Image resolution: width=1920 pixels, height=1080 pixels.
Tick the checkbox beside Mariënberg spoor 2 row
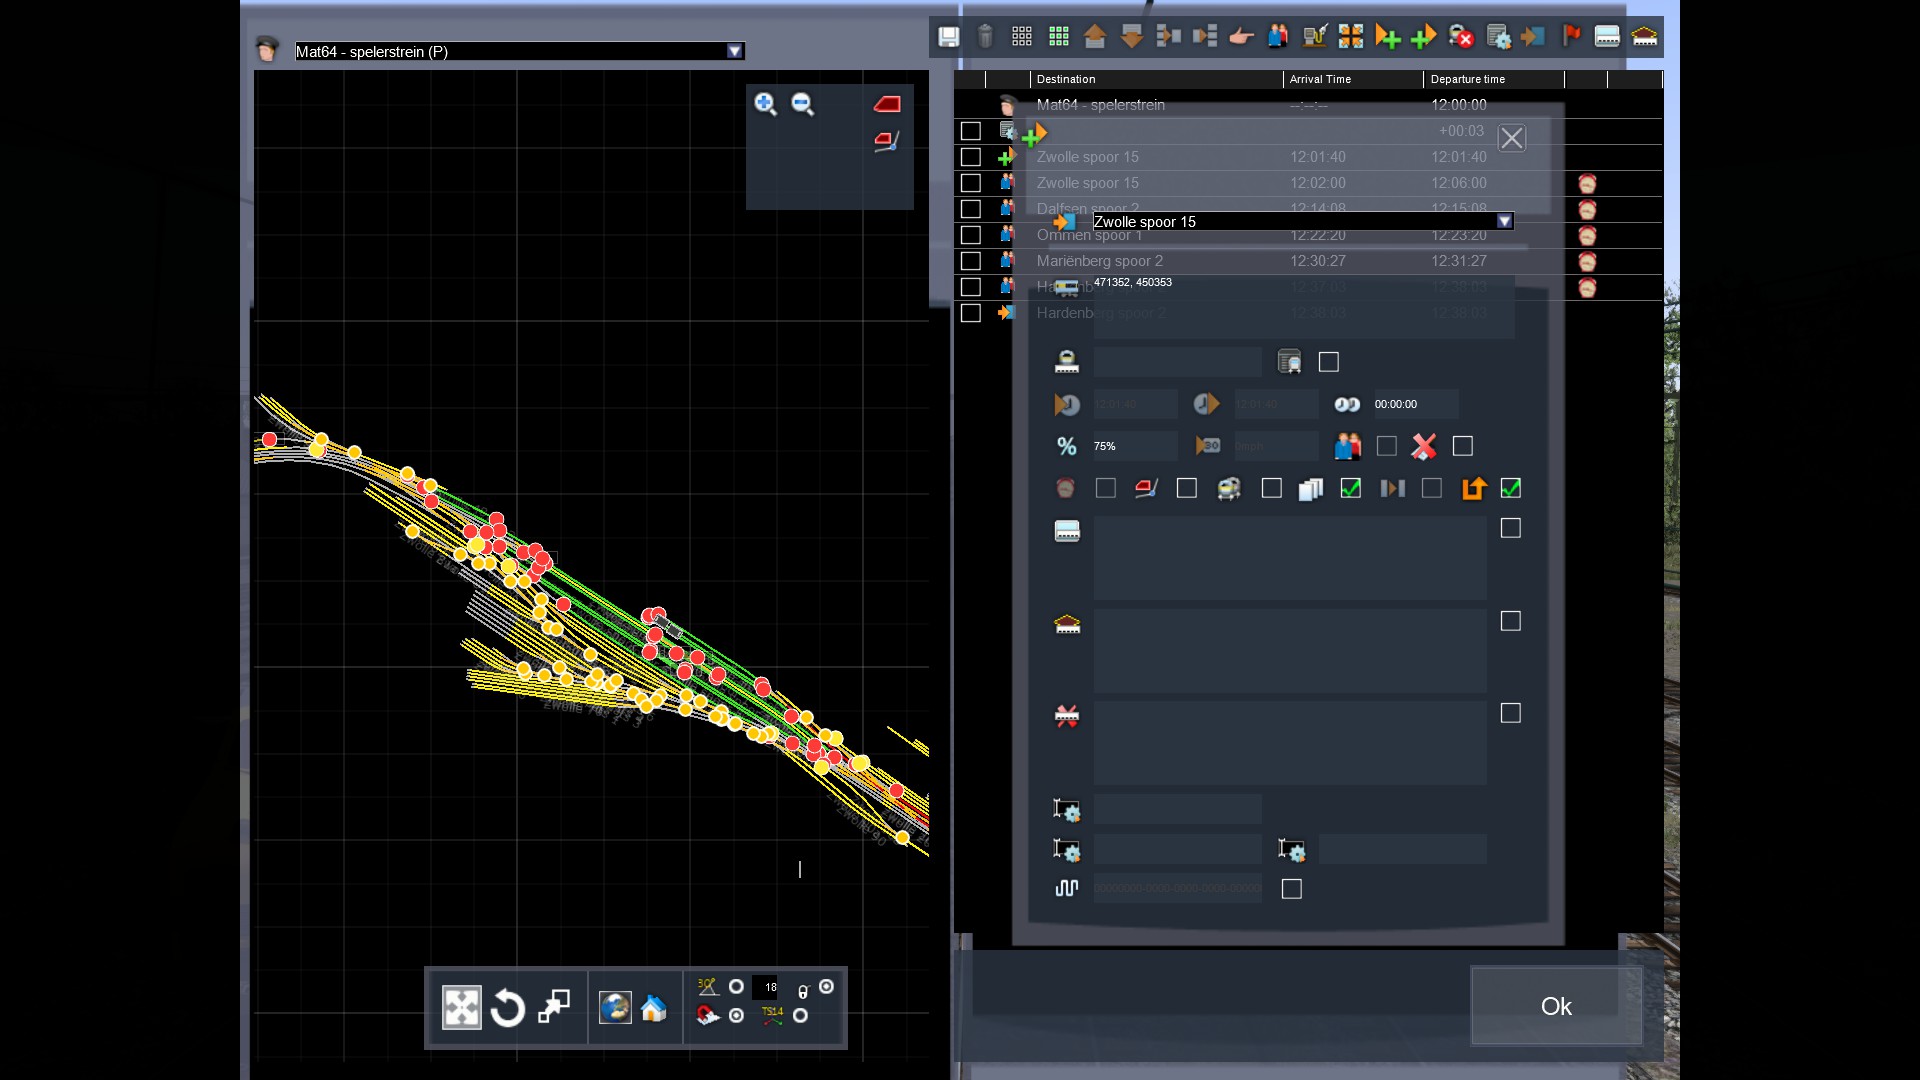tap(970, 261)
